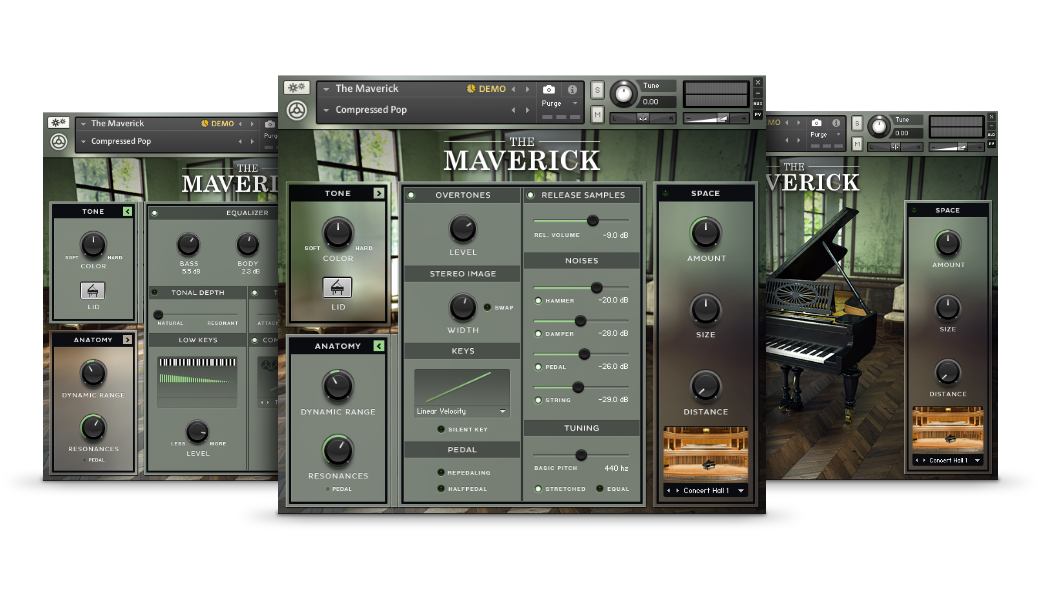Select previous reverb left of Concert Hall 1, center
1040x600 pixels.
click(669, 491)
